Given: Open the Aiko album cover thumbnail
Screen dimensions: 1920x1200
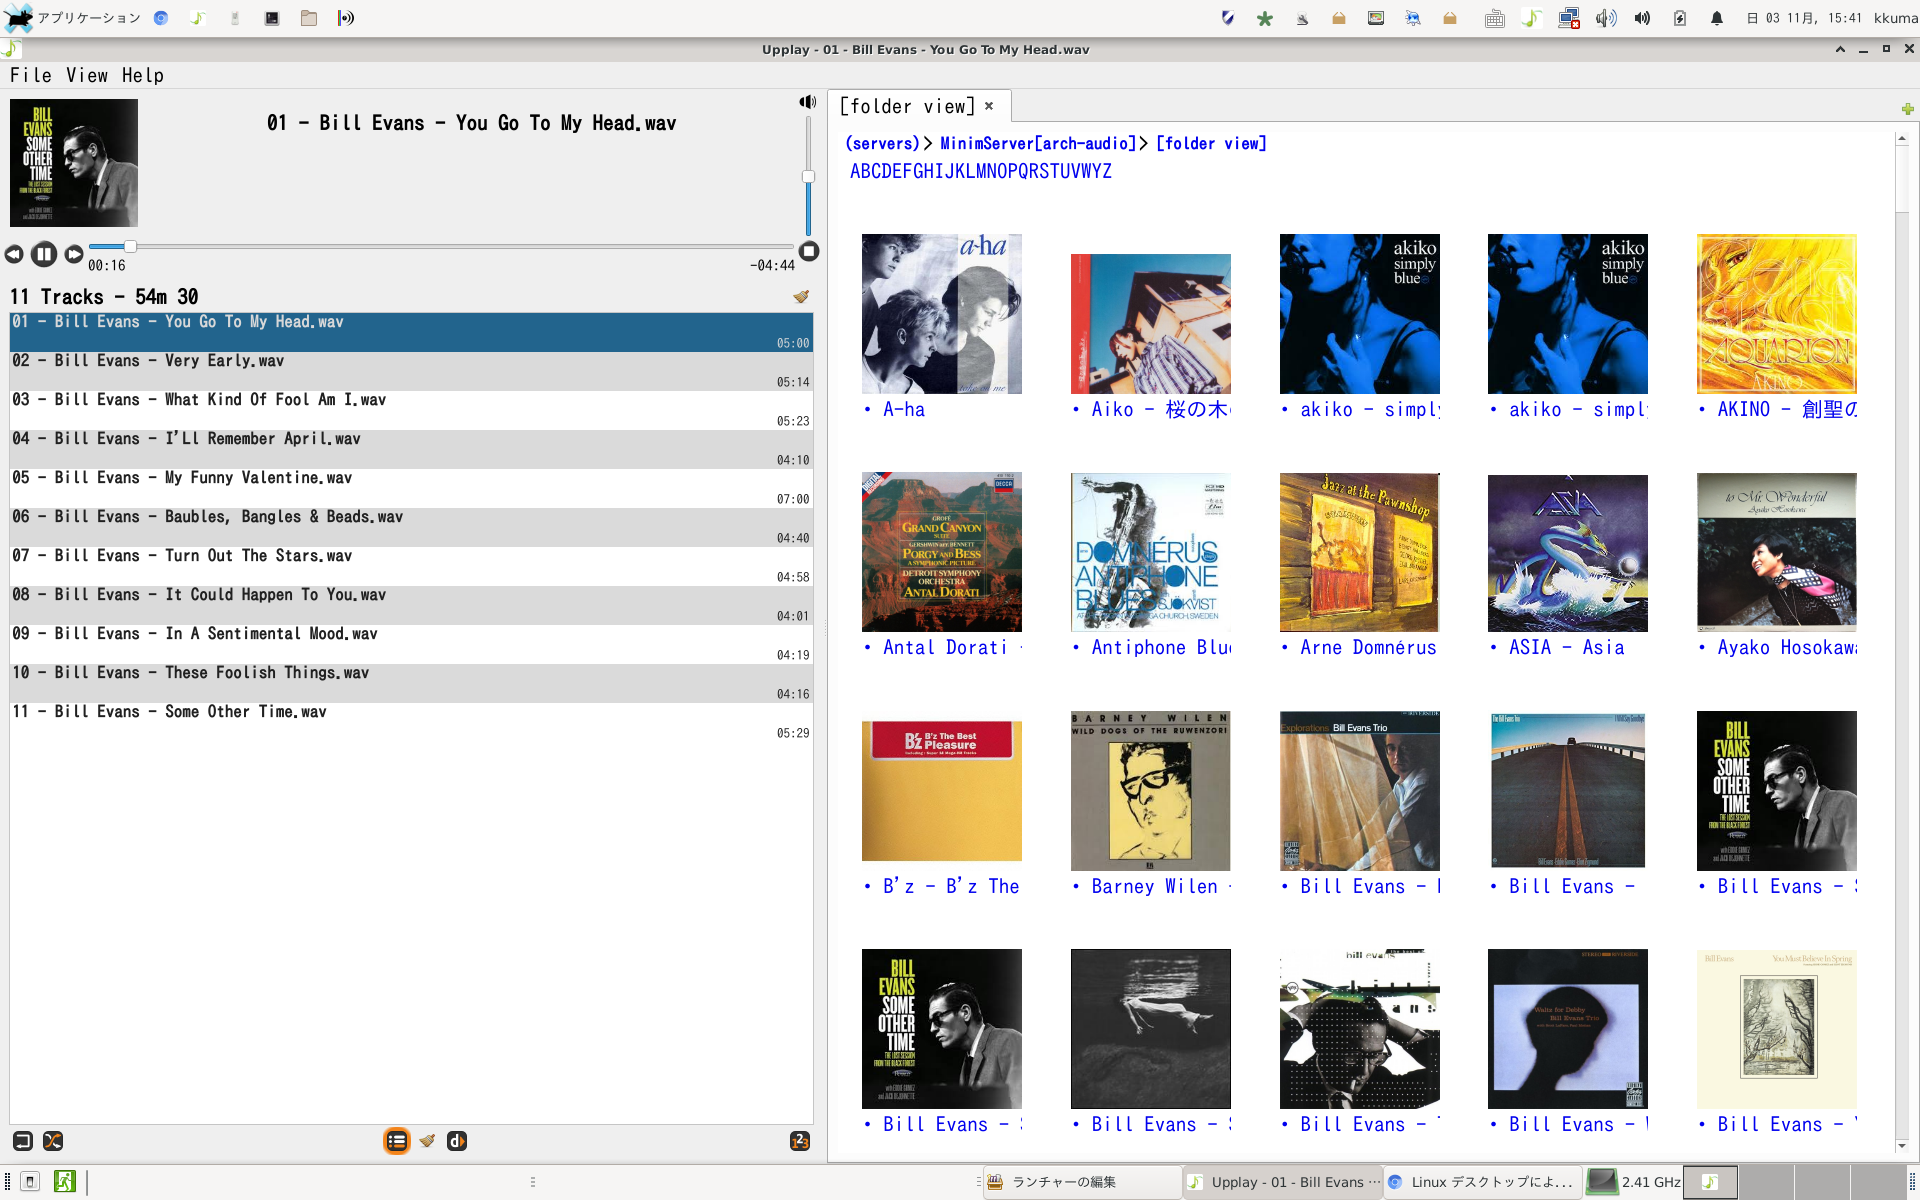Looking at the screenshot, I should [1150, 323].
